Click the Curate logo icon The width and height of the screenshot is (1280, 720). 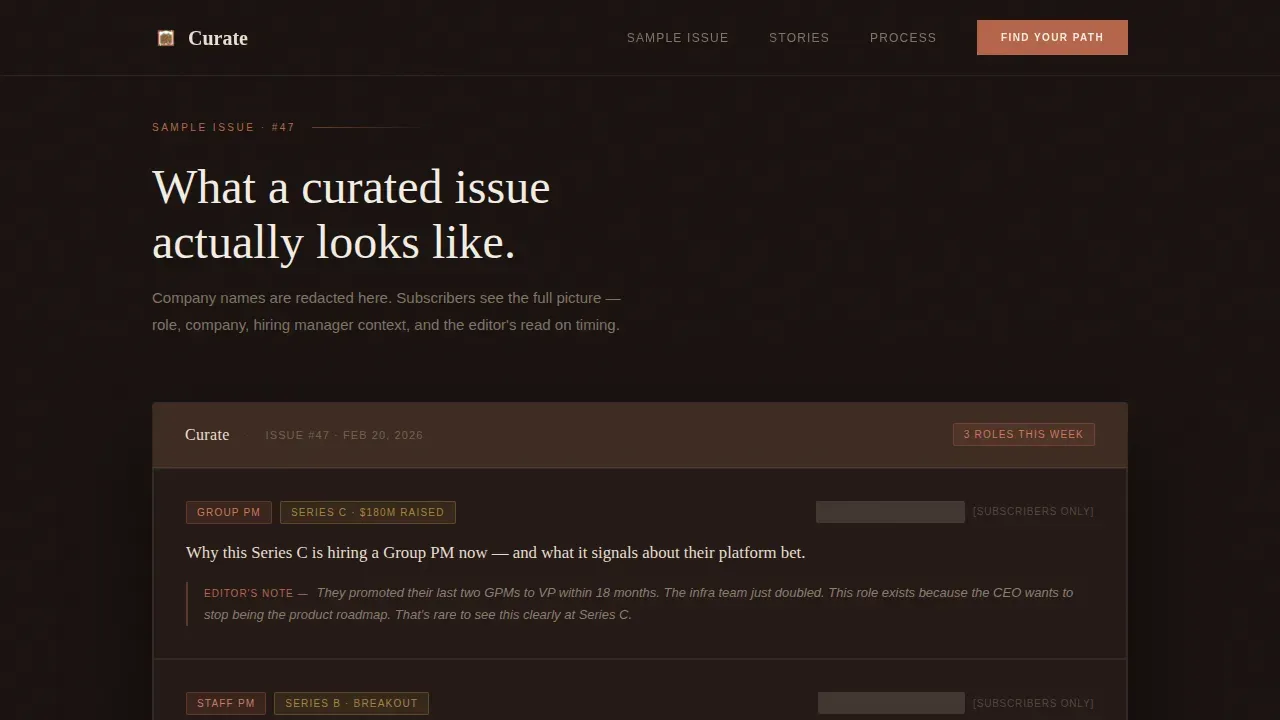click(x=166, y=38)
